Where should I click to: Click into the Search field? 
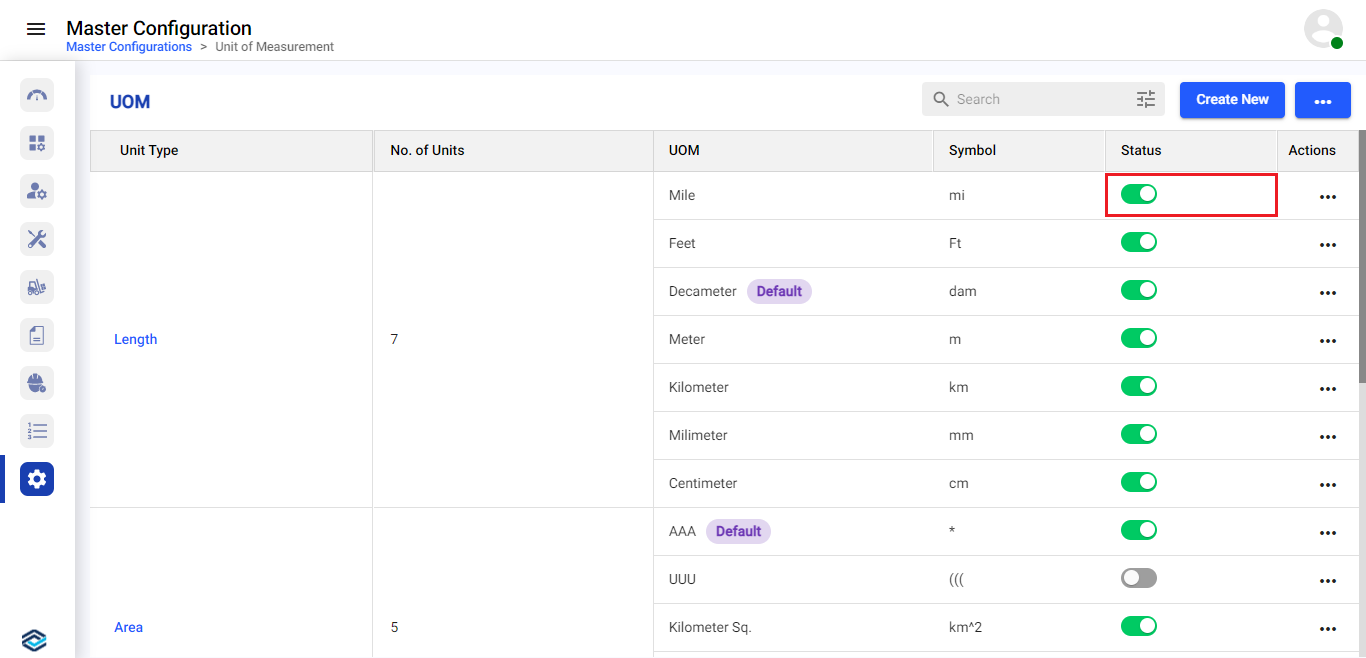(1030, 99)
